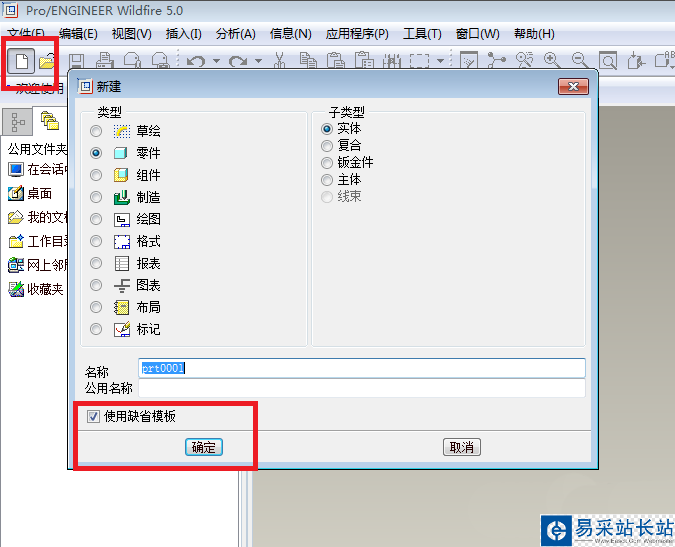The image size is (675, 547).
Task: Select the 布局 type radio button
Action: click(96, 307)
